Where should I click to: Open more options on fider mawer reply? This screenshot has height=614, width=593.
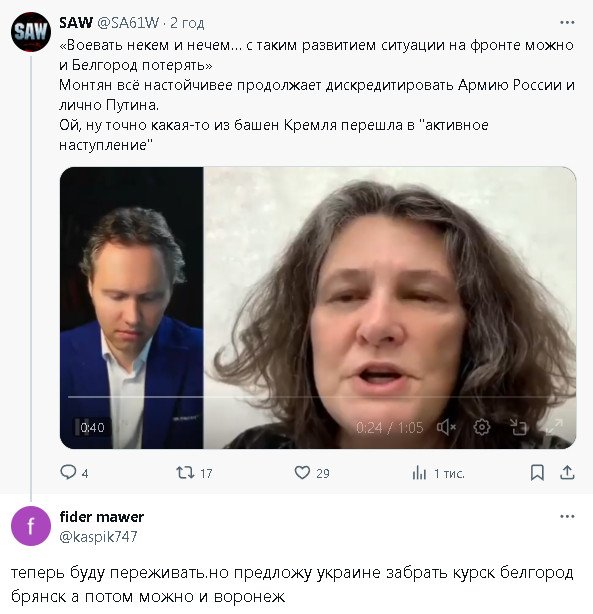click(567, 516)
